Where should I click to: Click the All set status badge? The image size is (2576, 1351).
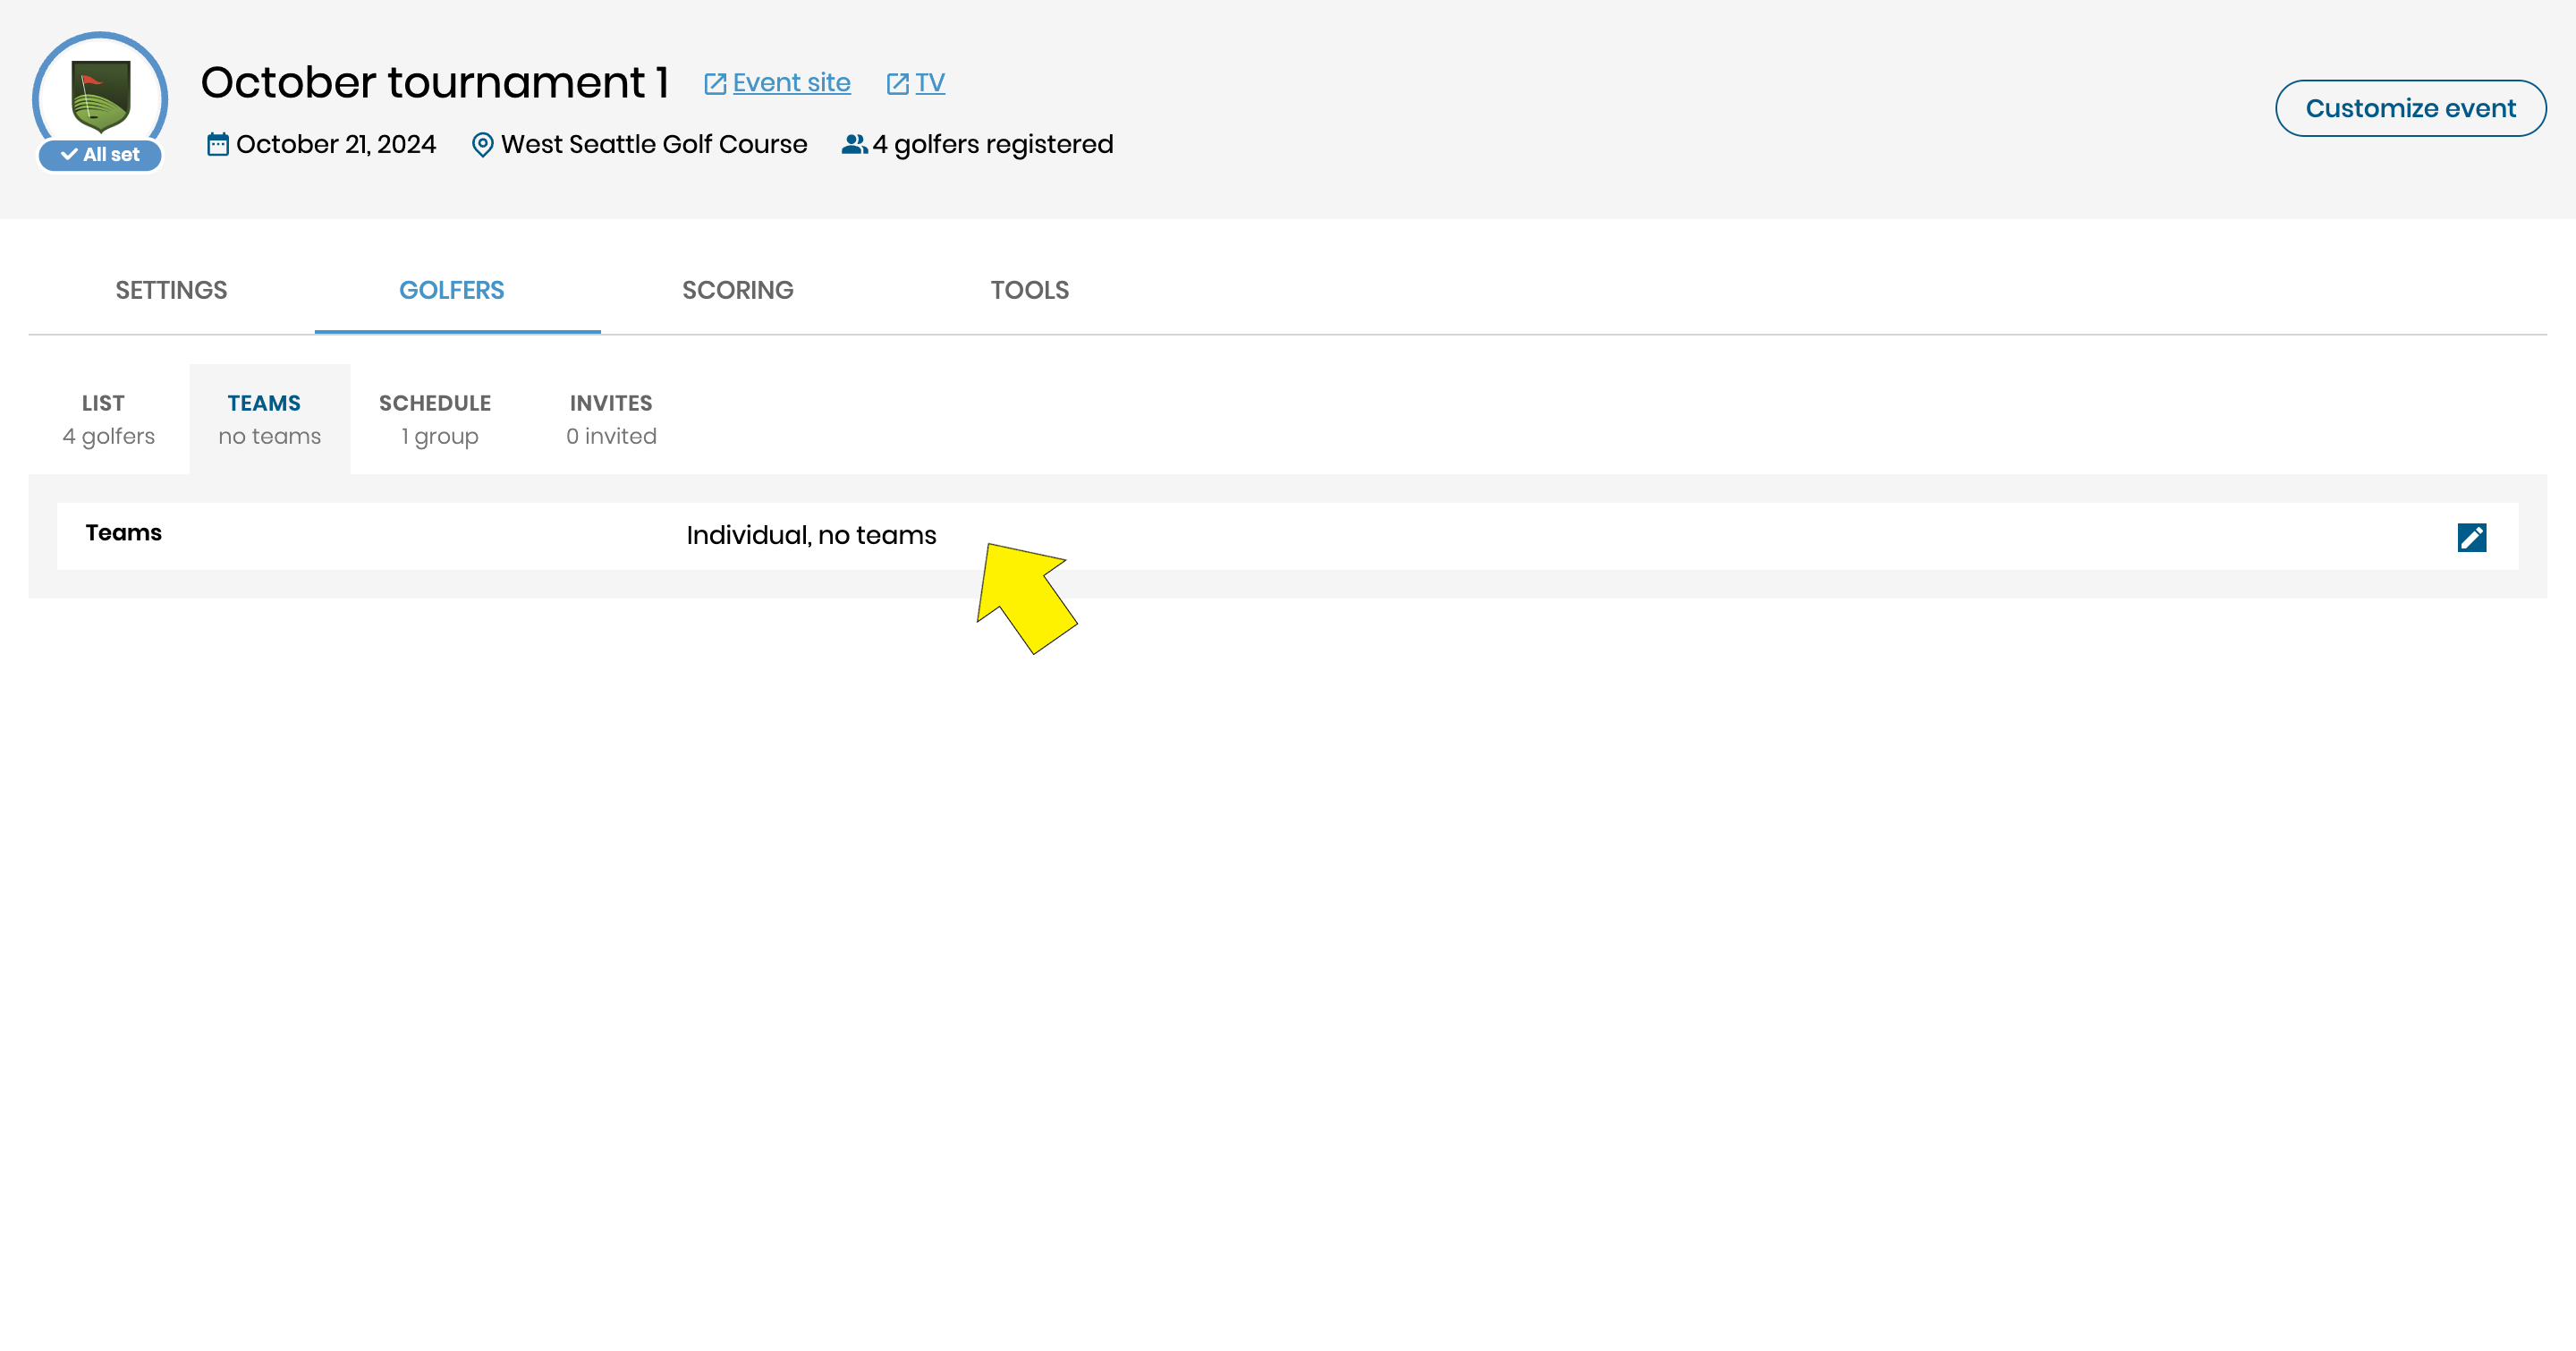100,155
